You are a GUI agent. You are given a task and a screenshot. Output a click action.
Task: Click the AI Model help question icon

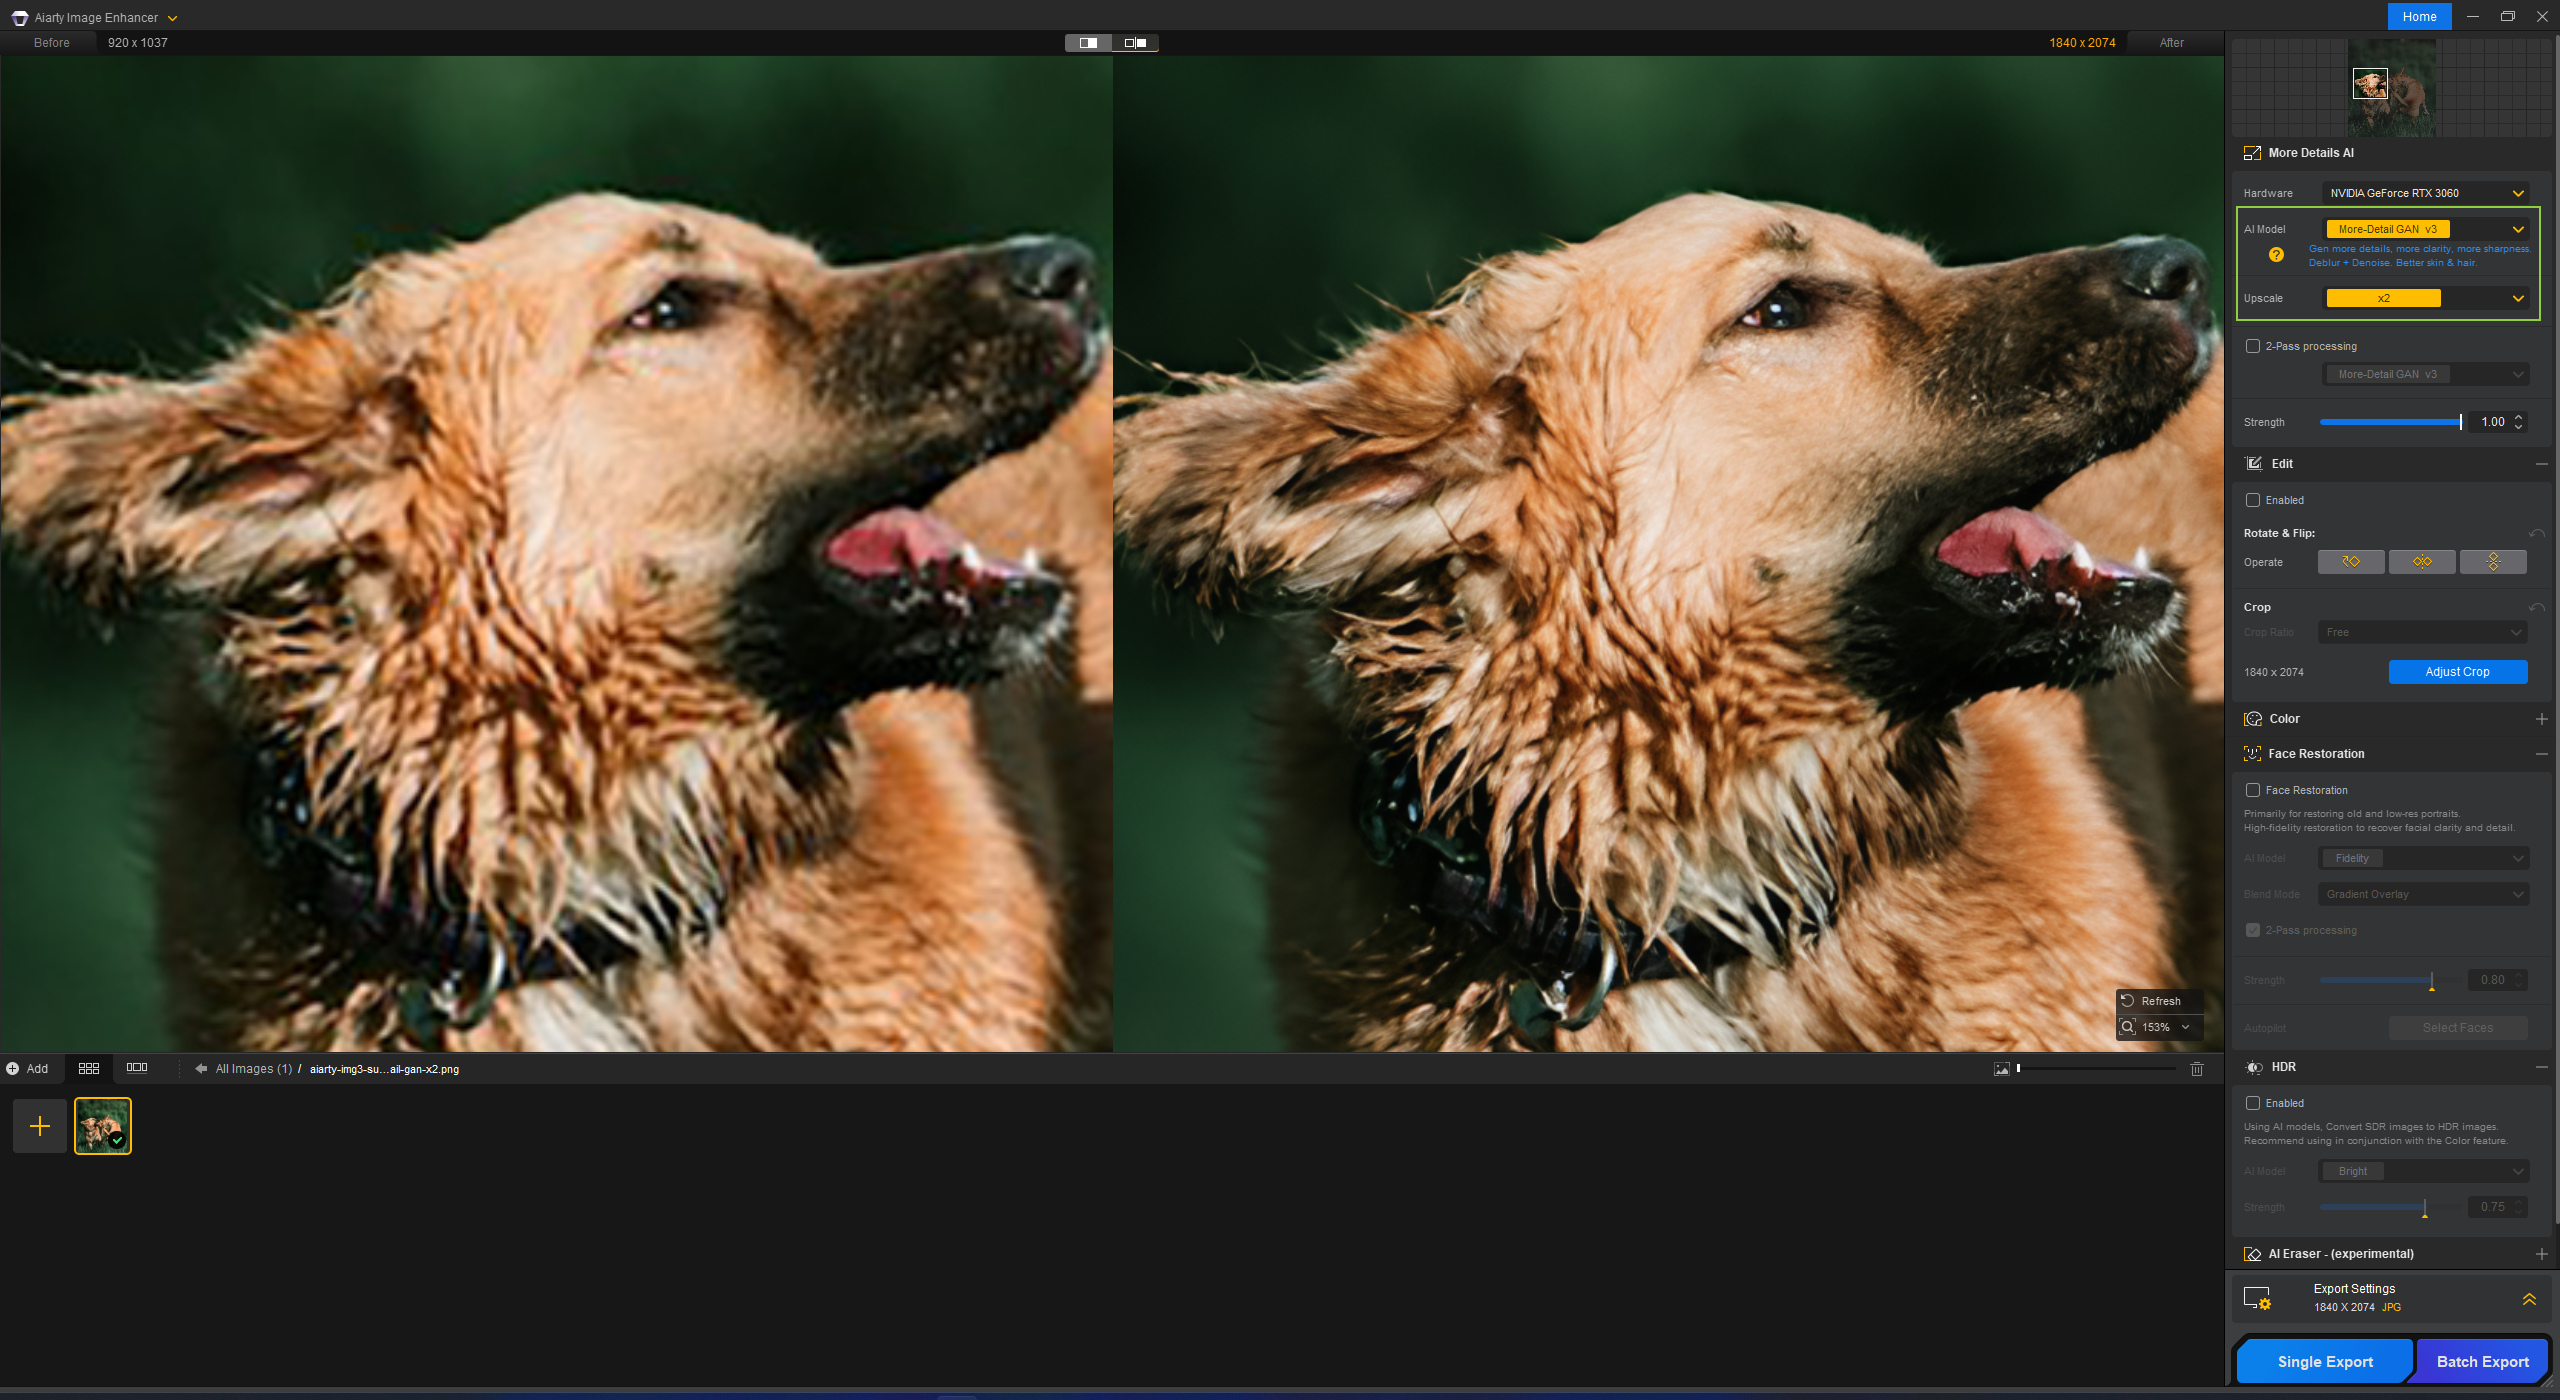coord(2276,255)
